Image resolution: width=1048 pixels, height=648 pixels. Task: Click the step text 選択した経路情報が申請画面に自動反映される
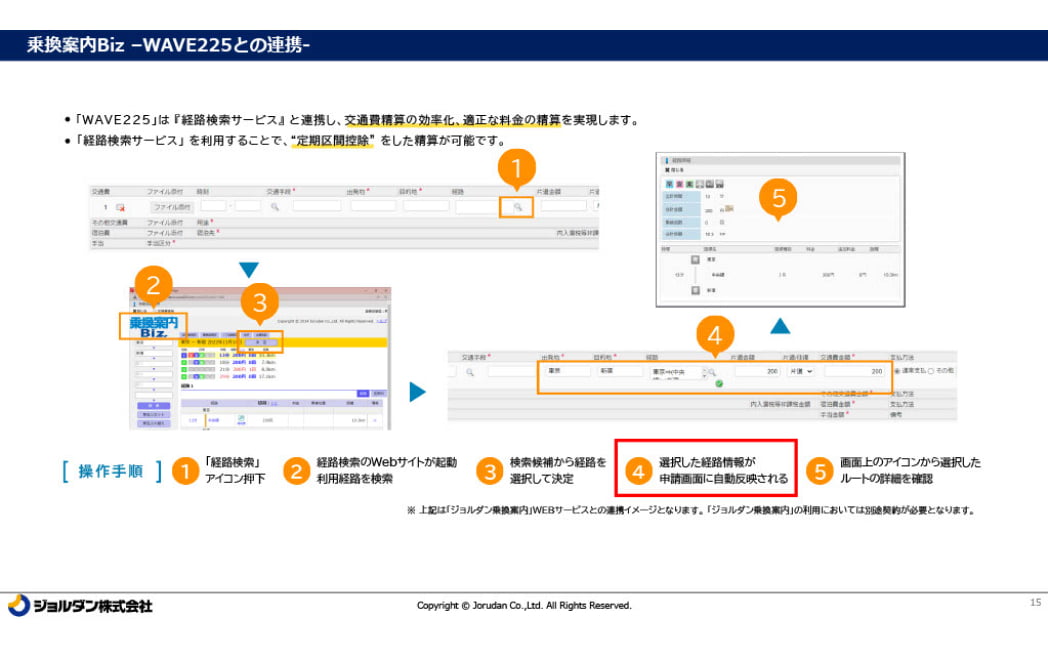(x=724, y=470)
